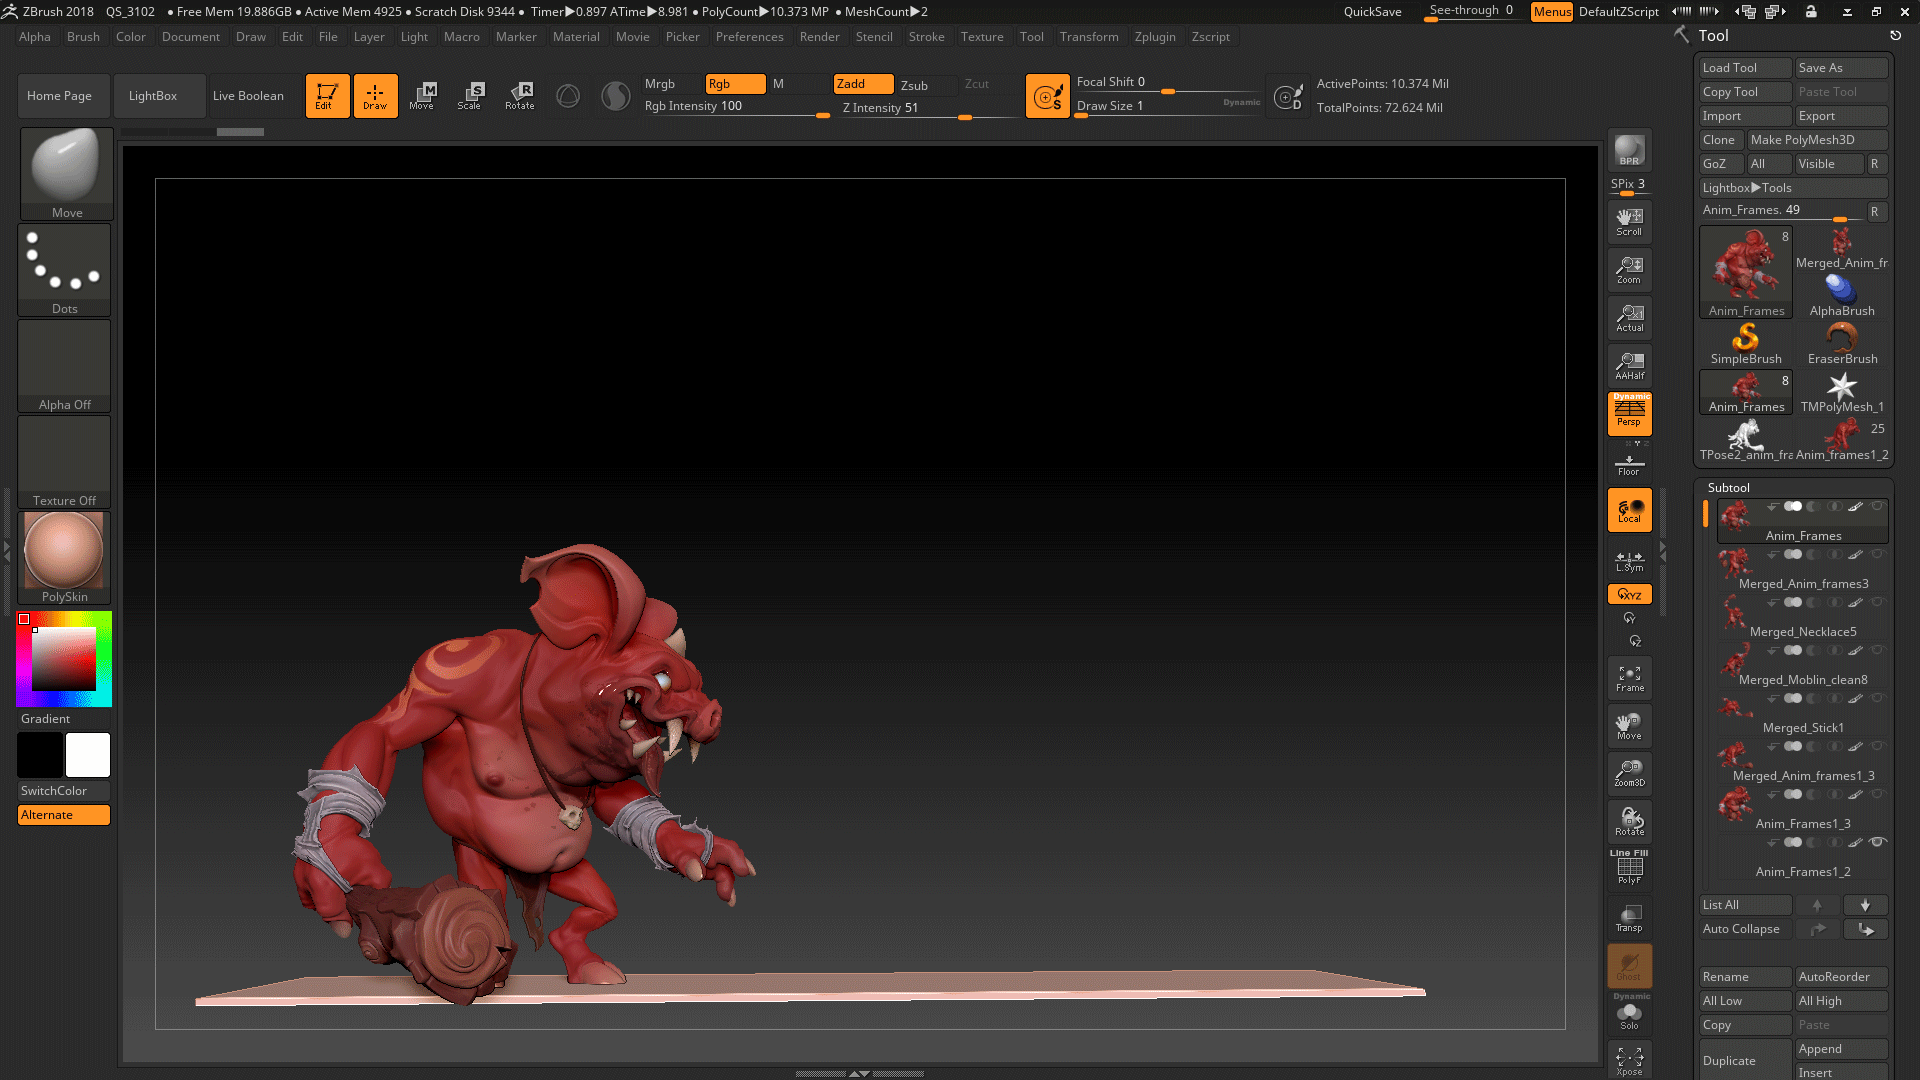1920x1080 pixels.
Task: Open Xpose exploded view
Action: (x=1629, y=1061)
